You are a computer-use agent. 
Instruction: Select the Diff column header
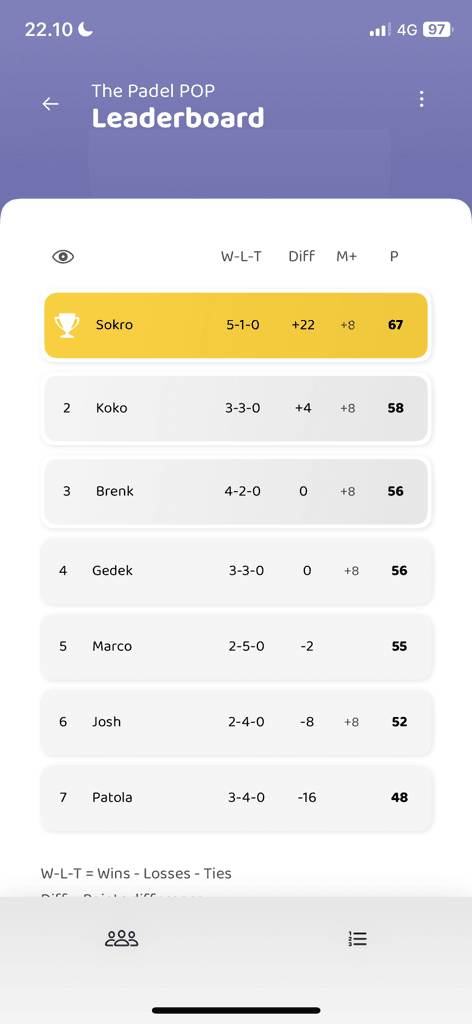302,257
